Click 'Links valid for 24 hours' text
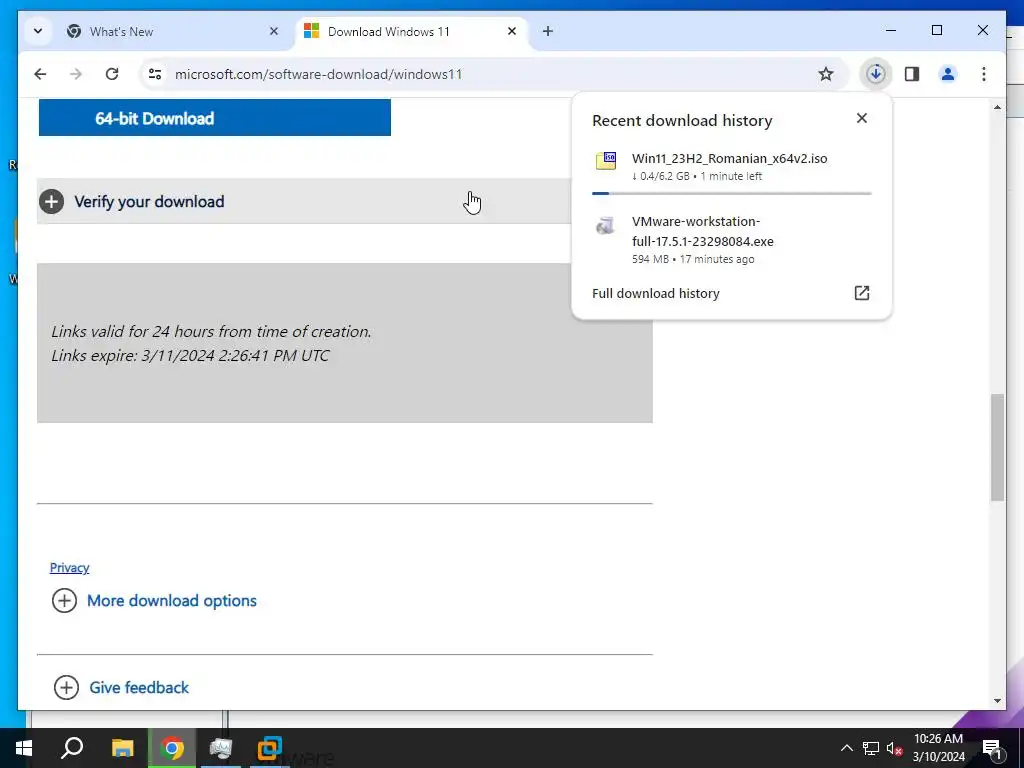1024x768 pixels. pyautogui.click(x=211, y=332)
